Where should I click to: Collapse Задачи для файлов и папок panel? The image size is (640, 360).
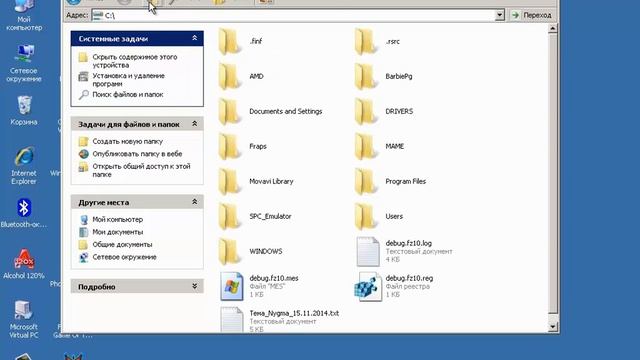[195, 124]
